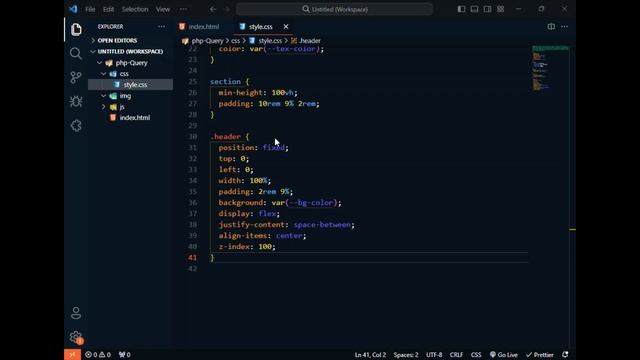Select the style.css editor tab
Screen dimensions: 640x360
point(261,27)
